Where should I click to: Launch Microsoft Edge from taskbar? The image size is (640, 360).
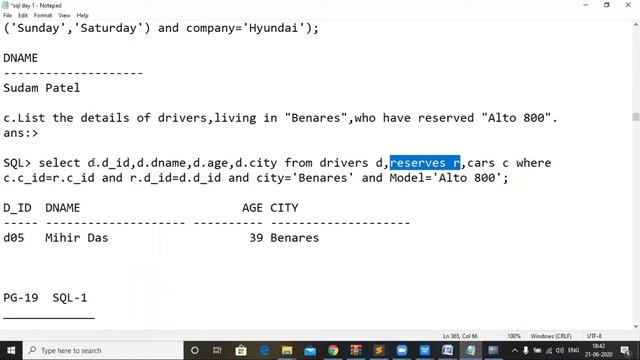264,350
